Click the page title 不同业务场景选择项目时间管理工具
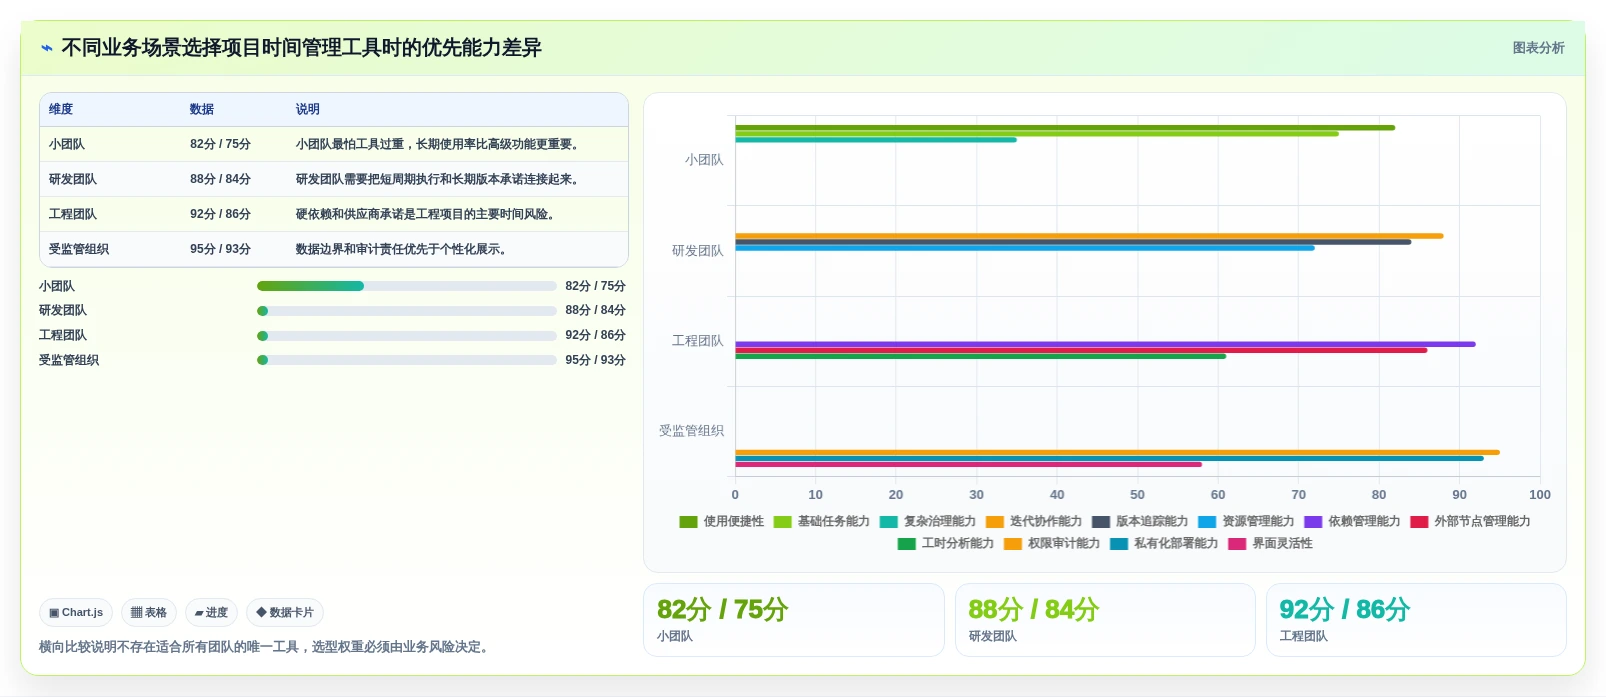The image size is (1606, 697). coord(301,48)
